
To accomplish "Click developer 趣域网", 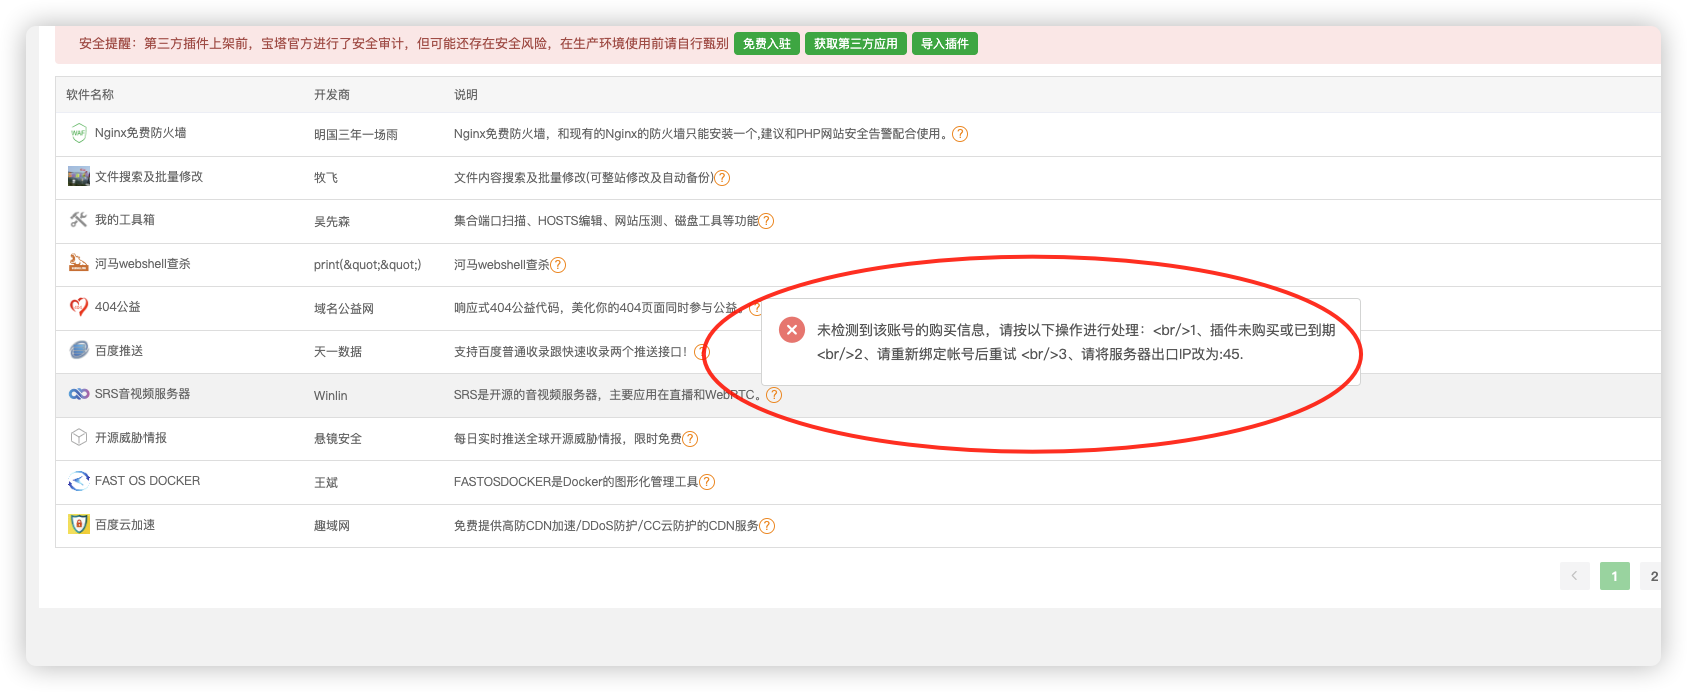I will 332,526.
